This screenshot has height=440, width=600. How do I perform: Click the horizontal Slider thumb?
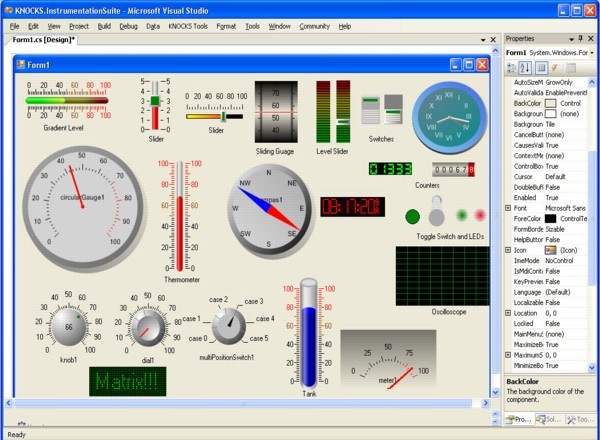[x=223, y=116]
